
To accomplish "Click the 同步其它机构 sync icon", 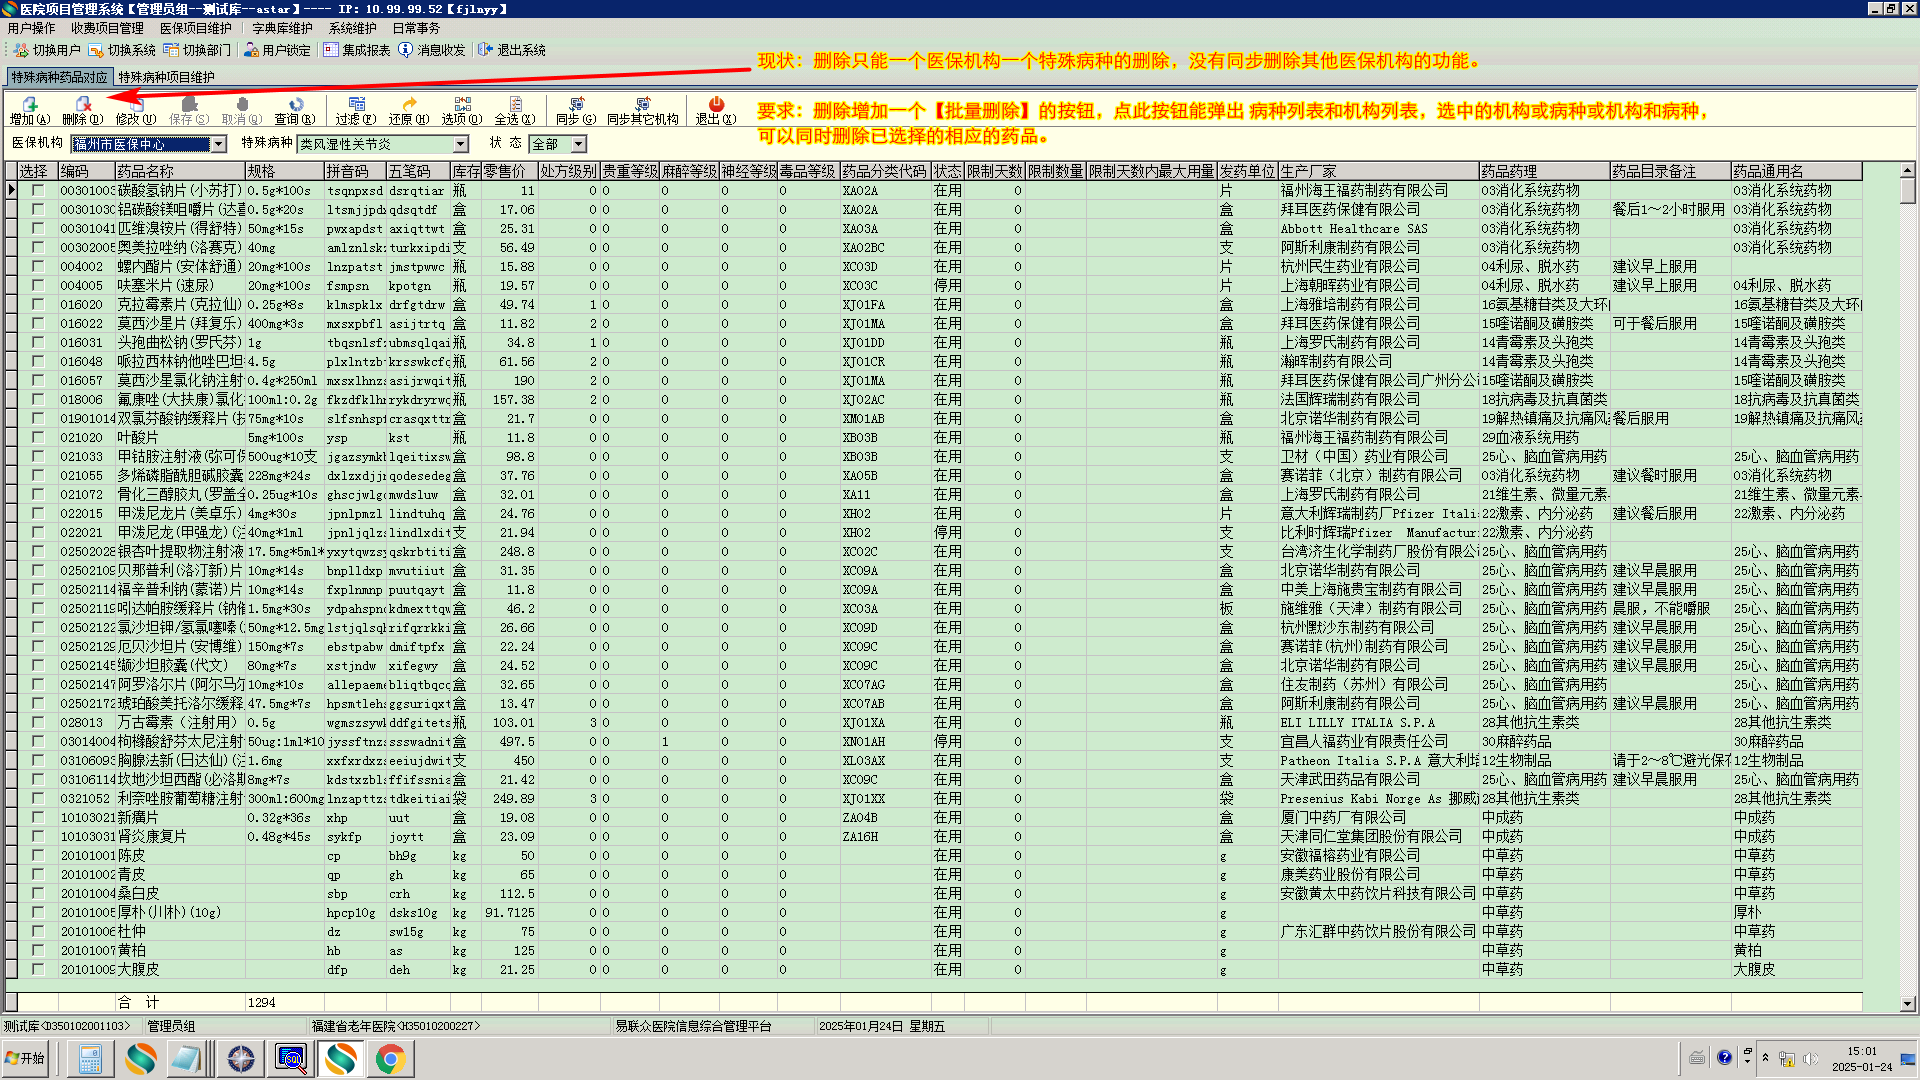I will (x=642, y=105).
